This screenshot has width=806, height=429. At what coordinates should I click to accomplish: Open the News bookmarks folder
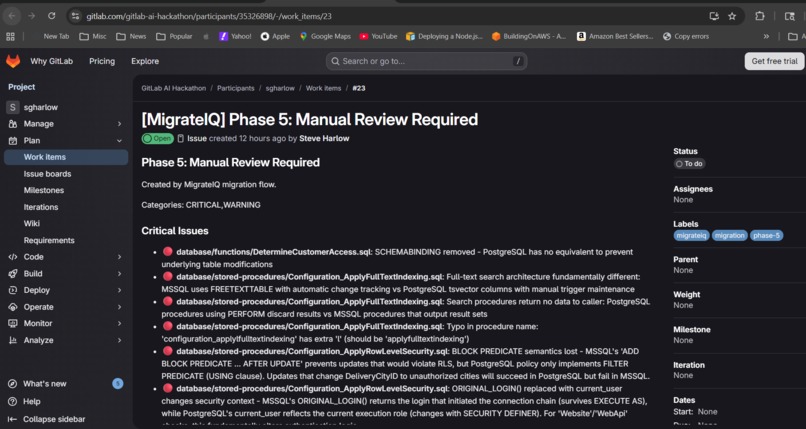(131, 36)
